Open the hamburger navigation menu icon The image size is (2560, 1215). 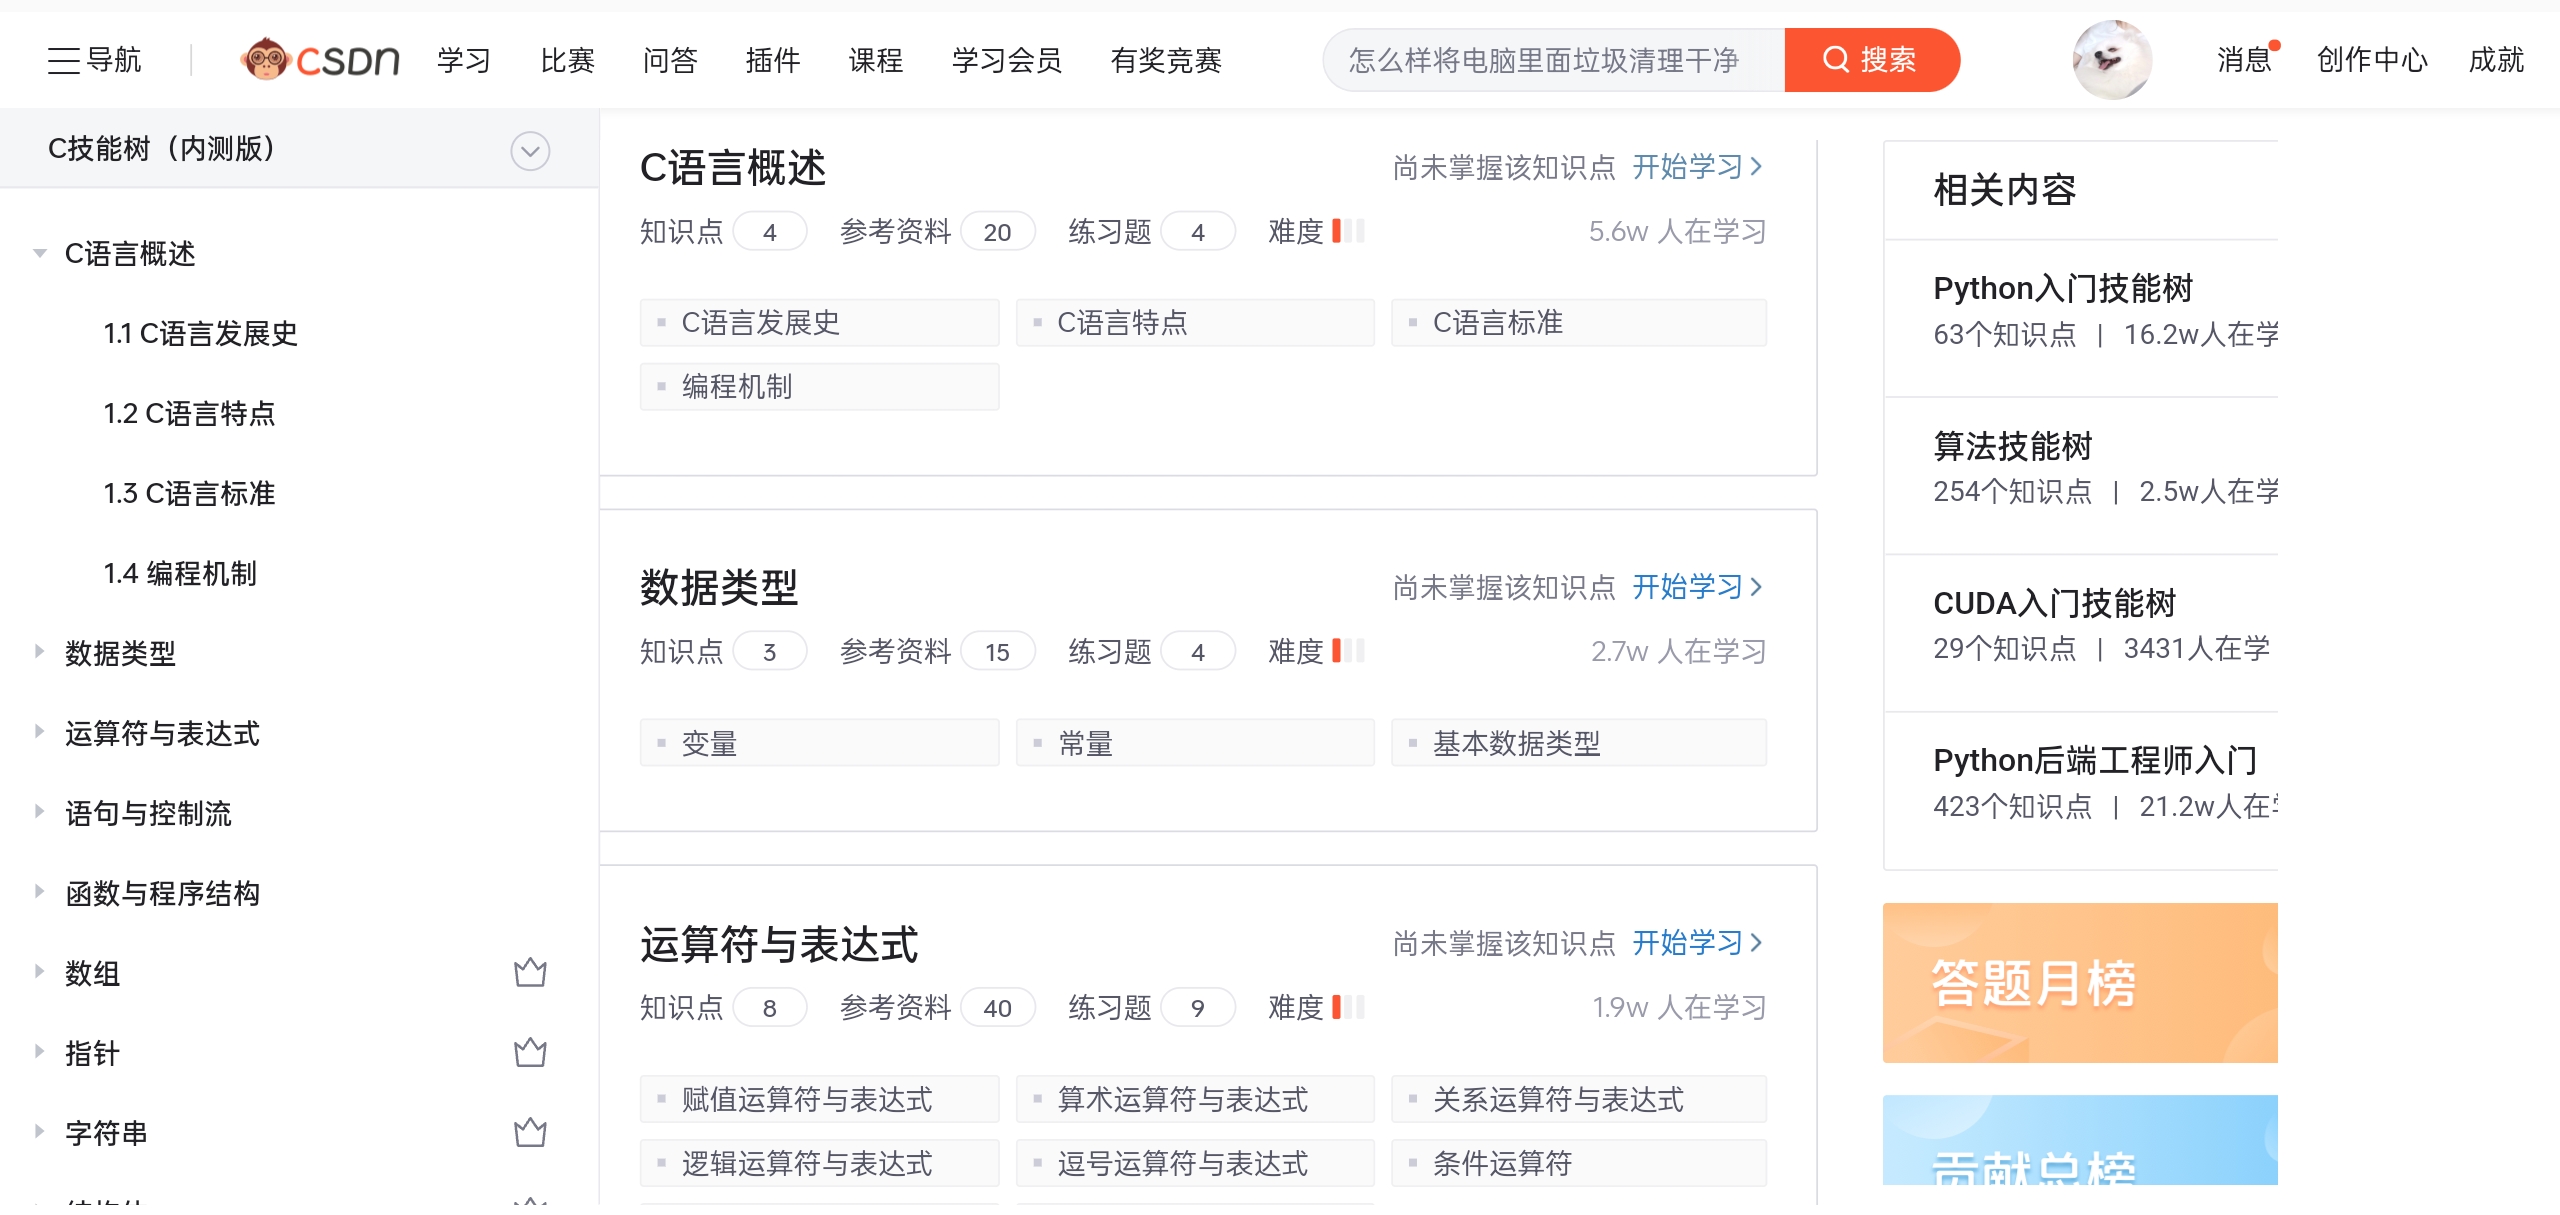pyautogui.click(x=64, y=60)
